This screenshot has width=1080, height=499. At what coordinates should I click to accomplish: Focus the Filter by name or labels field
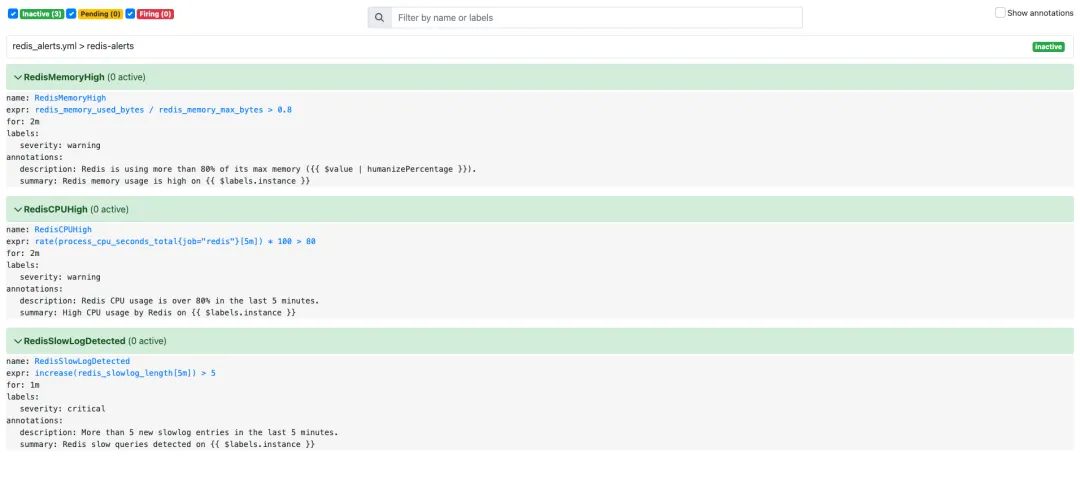pos(596,18)
